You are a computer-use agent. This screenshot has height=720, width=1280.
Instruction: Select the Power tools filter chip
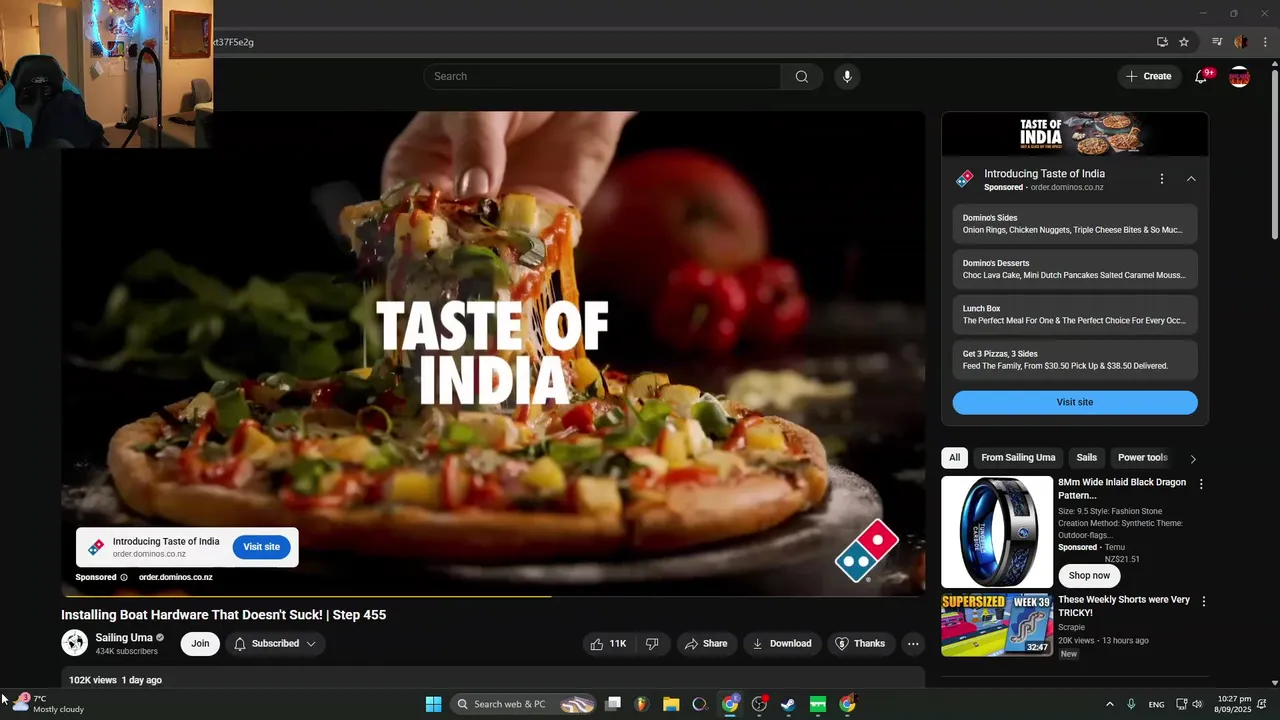pos(1142,458)
